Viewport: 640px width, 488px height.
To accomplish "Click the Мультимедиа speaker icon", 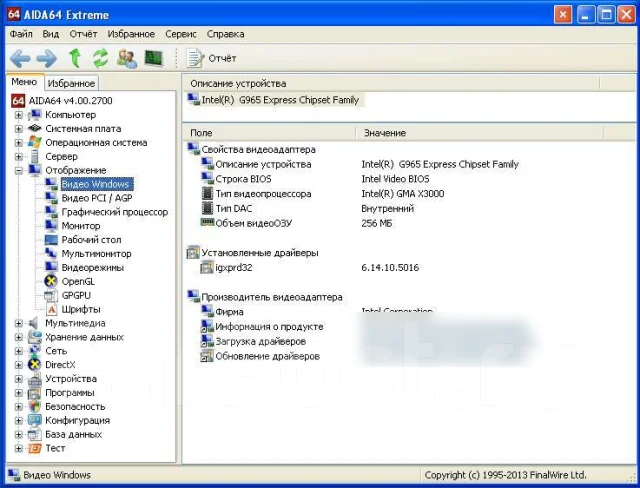I will point(34,323).
